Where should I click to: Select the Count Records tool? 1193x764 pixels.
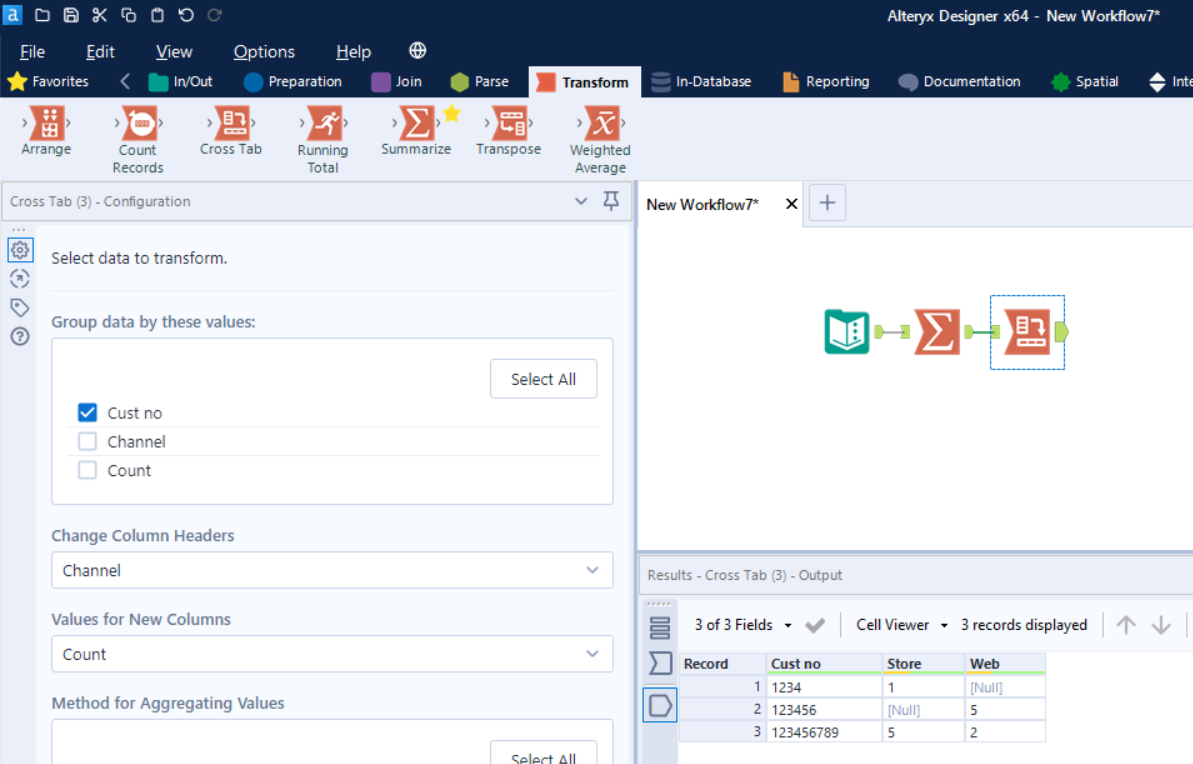pos(137,130)
